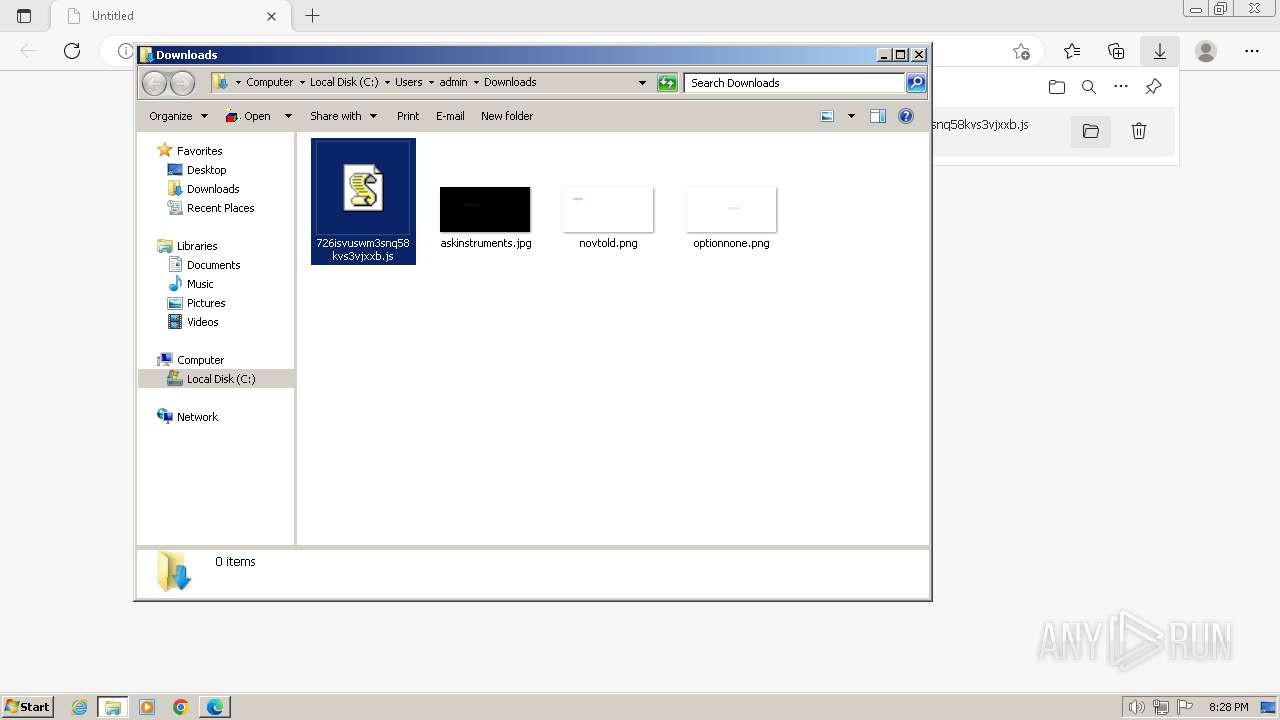This screenshot has width=1280, height=720.
Task: Select Videos library
Action: coord(202,322)
